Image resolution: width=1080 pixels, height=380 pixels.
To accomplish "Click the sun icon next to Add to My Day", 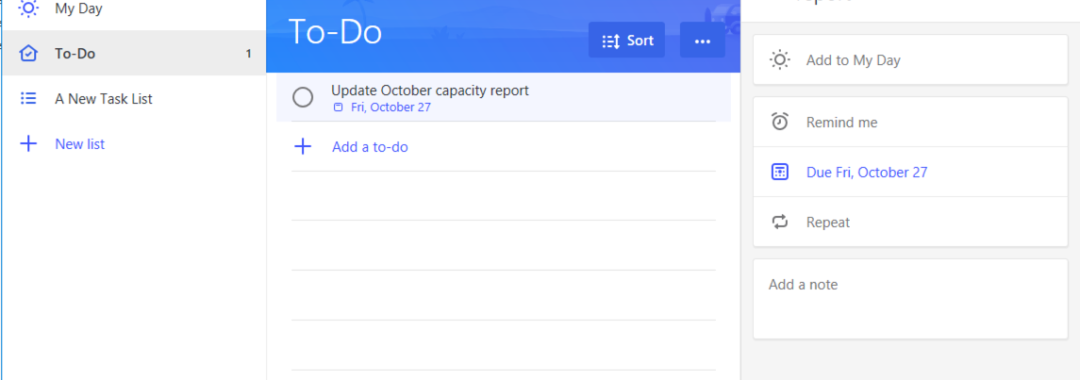I will 780,60.
